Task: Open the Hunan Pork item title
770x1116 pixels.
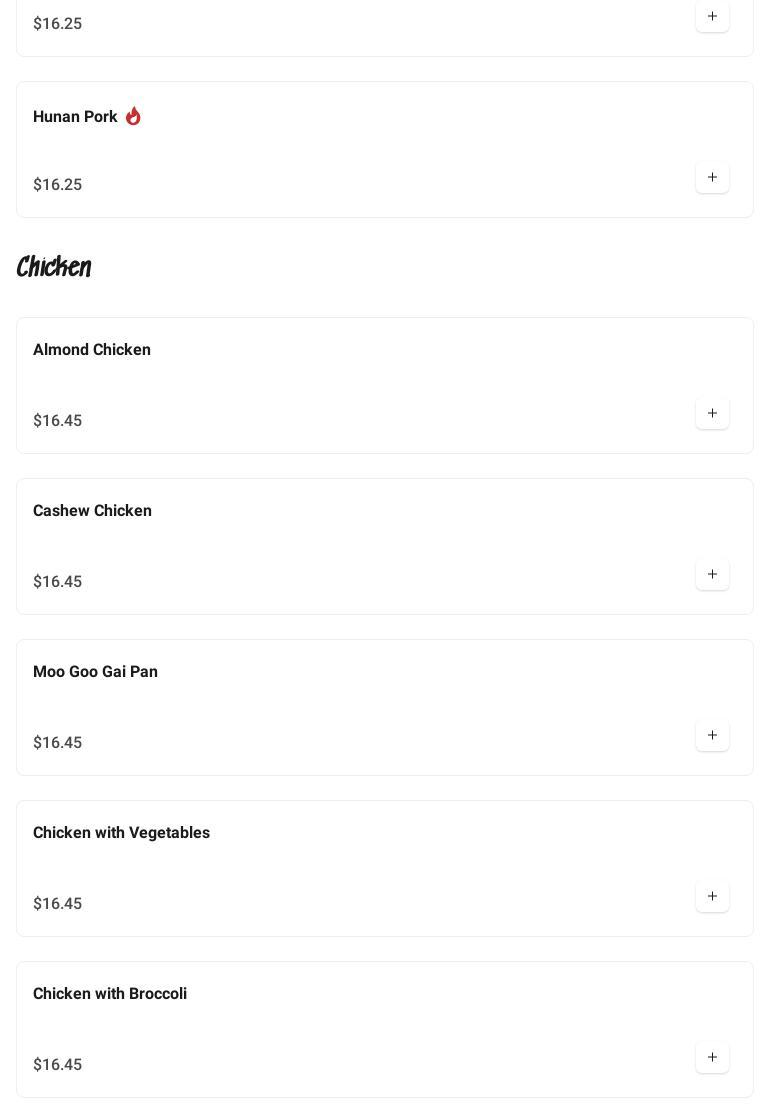Action: click(75, 117)
